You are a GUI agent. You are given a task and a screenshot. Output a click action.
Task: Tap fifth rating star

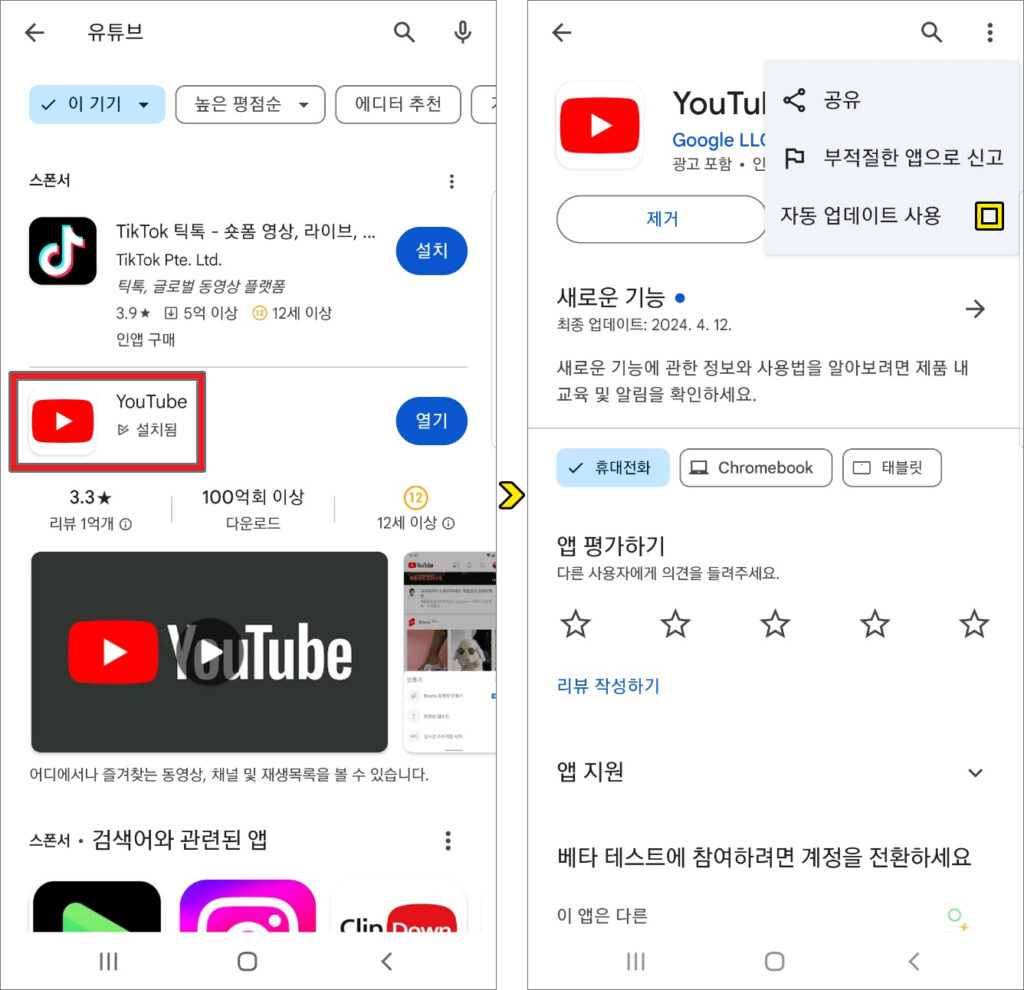pos(974,624)
